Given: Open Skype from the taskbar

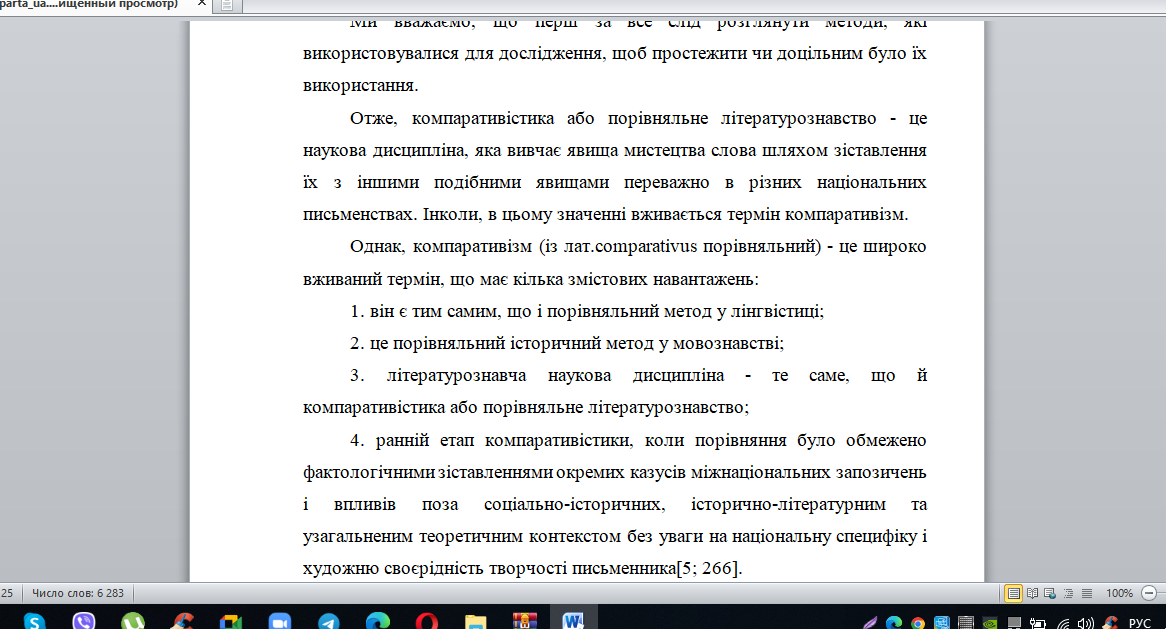Looking at the screenshot, I should pyautogui.click(x=34, y=621).
